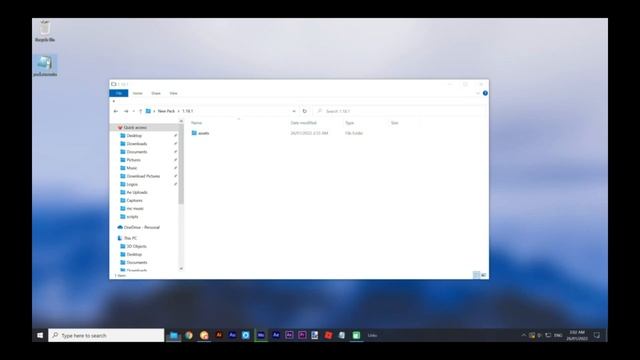Open the recent locations dropdown arrow
This screenshot has height=360, width=640.
(x=133, y=111)
